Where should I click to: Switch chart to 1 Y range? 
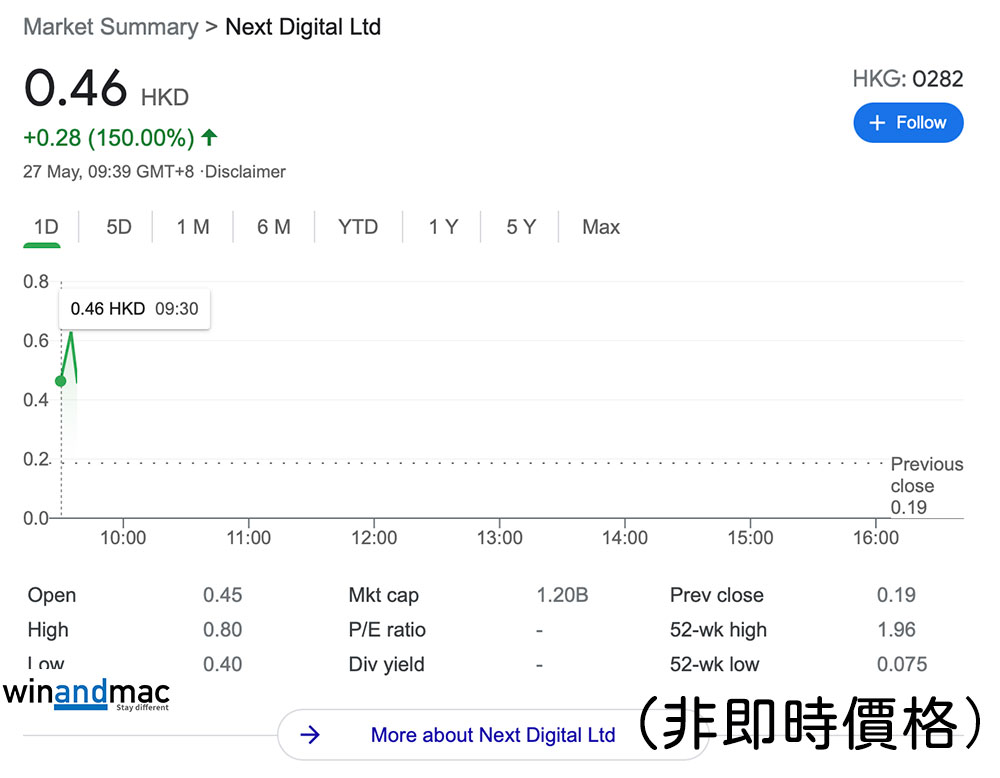pos(443,227)
